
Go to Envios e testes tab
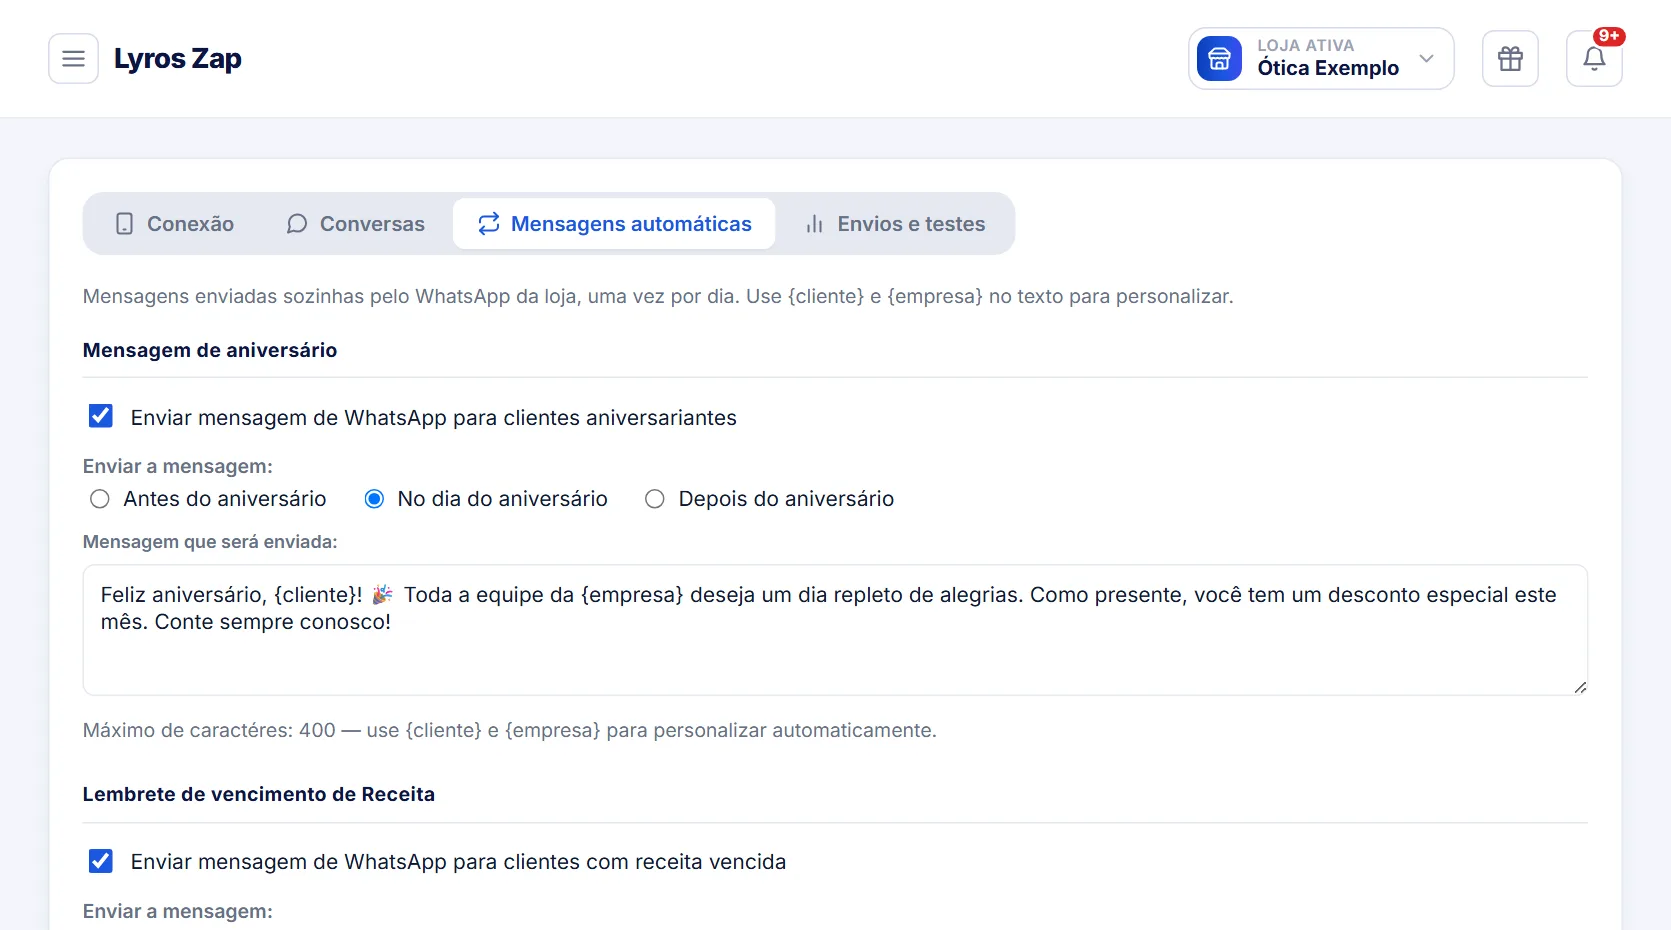[896, 224]
